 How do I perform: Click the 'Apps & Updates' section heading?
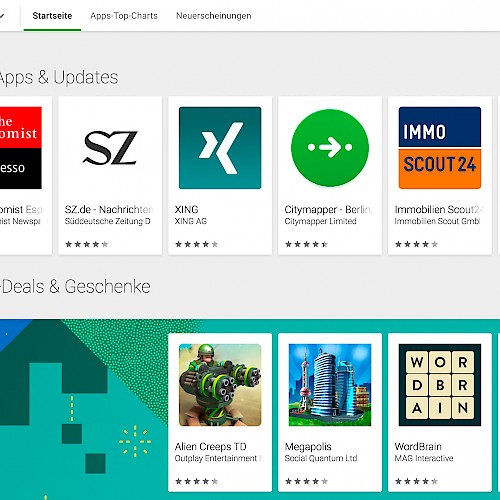[x=59, y=77]
